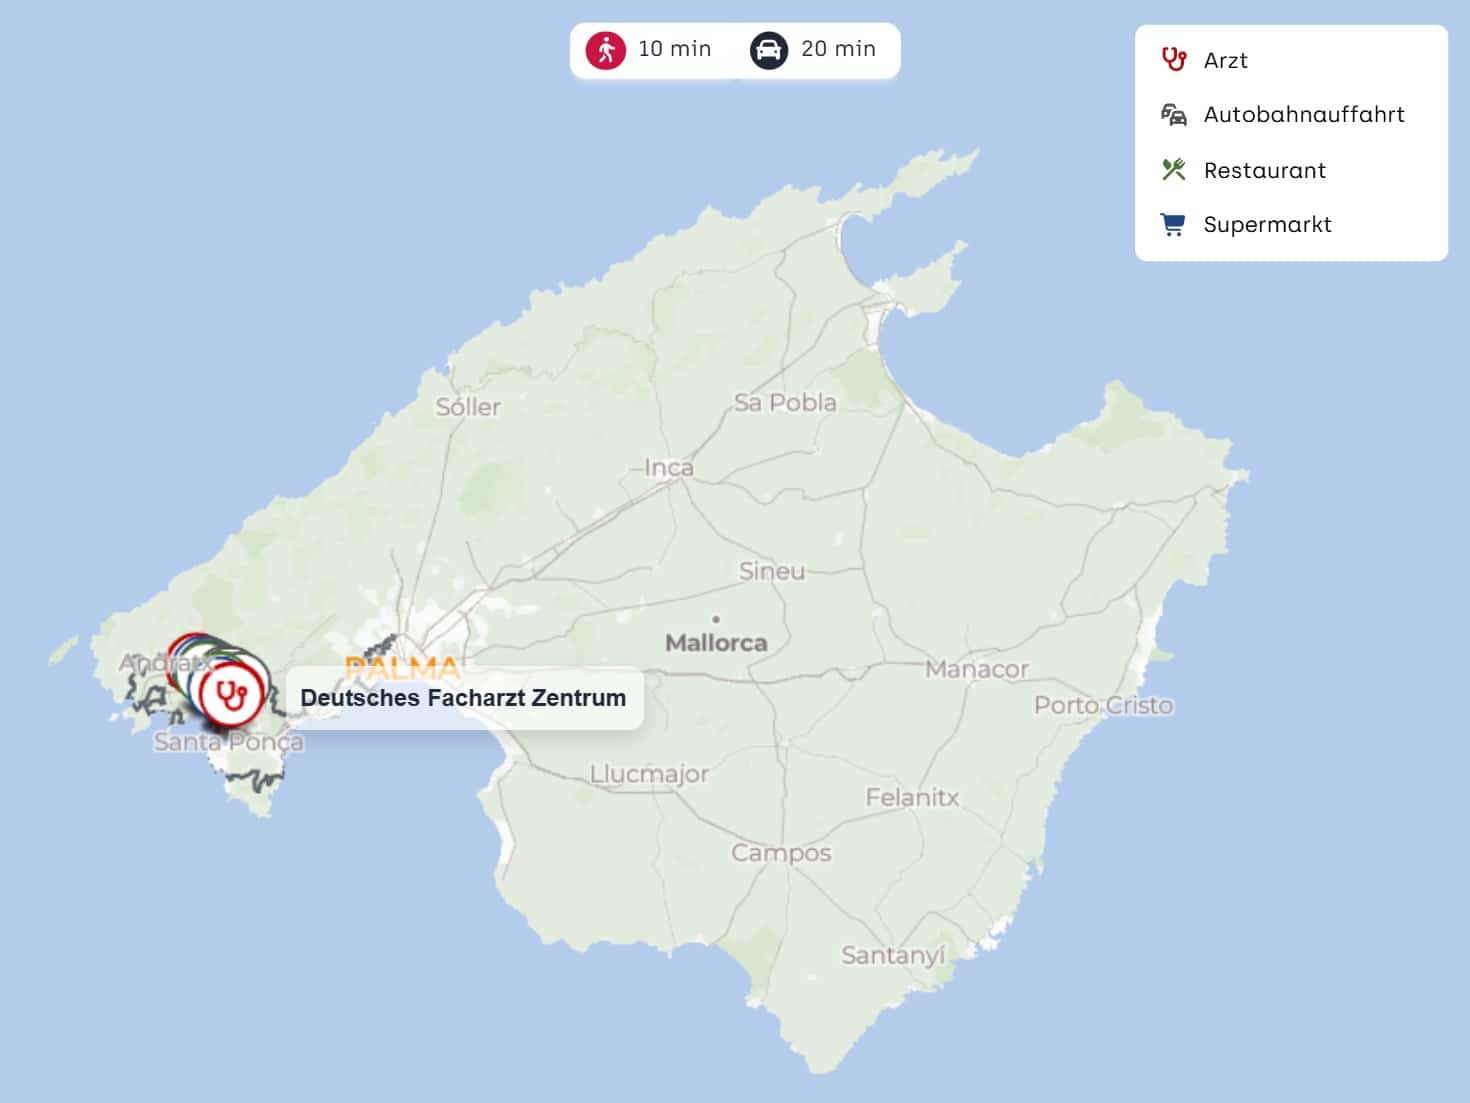This screenshot has width=1470, height=1103.
Task: Click the blue shopping cart icon
Action: tap(1173, 225)
